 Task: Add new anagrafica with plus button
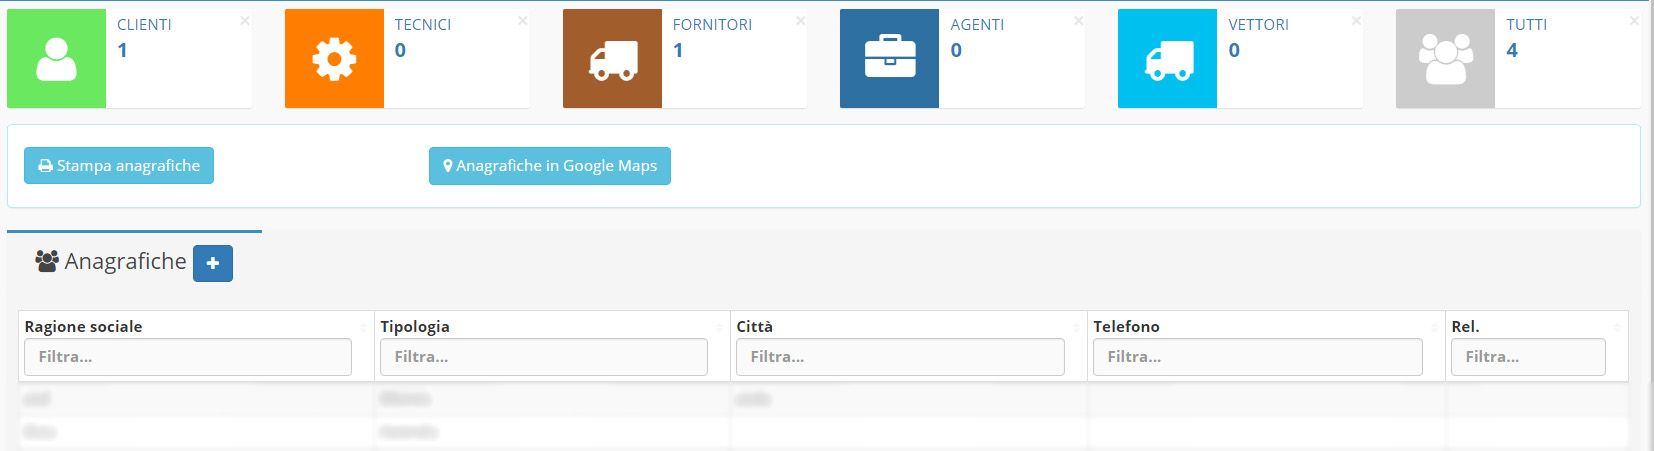point(213,263)
